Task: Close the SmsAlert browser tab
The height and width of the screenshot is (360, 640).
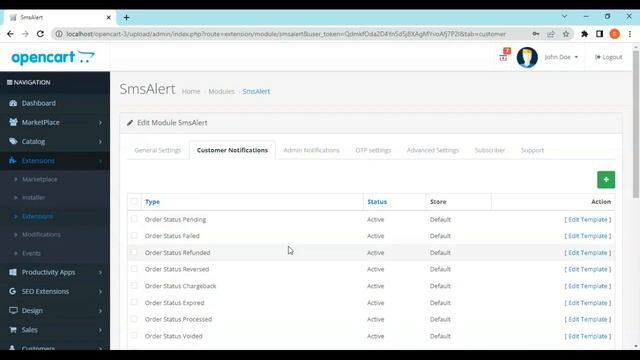Action: coord(109,18)
